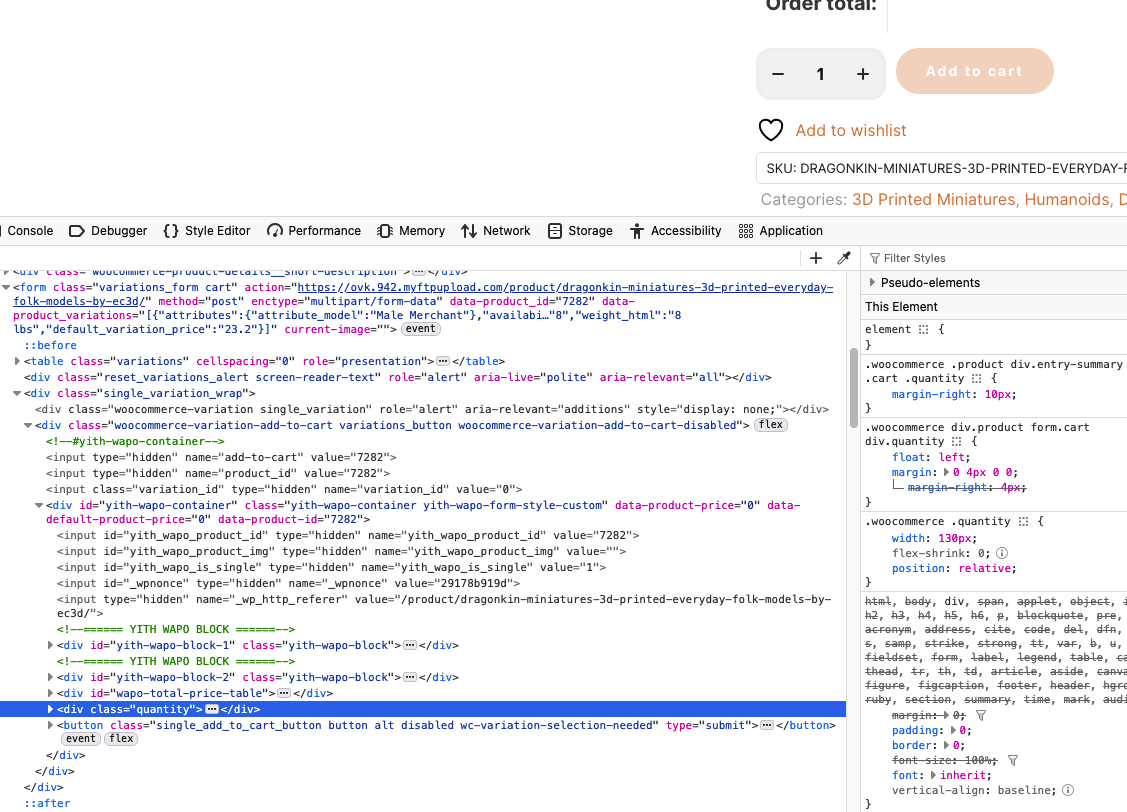The height and width of the screenshot is (812, 1127).
Task: Open the Style Editor tab
Action: (207, 231)
